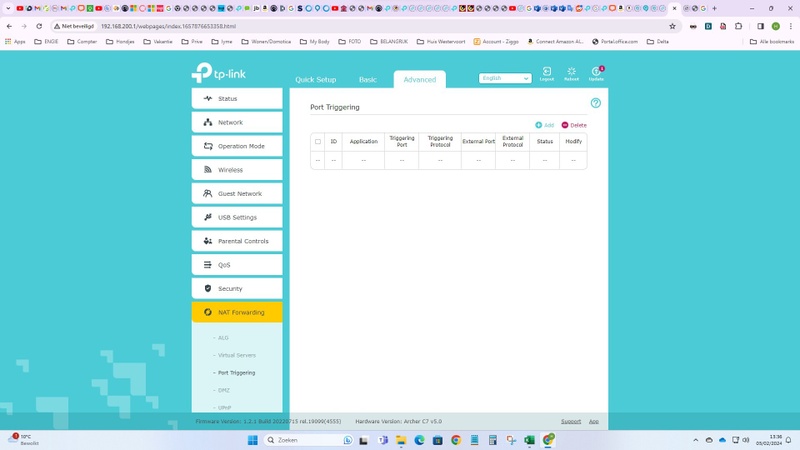Open the Network section in sidebar
The width and height of the screenshot is (800, 450).
[x=237, y=122]
